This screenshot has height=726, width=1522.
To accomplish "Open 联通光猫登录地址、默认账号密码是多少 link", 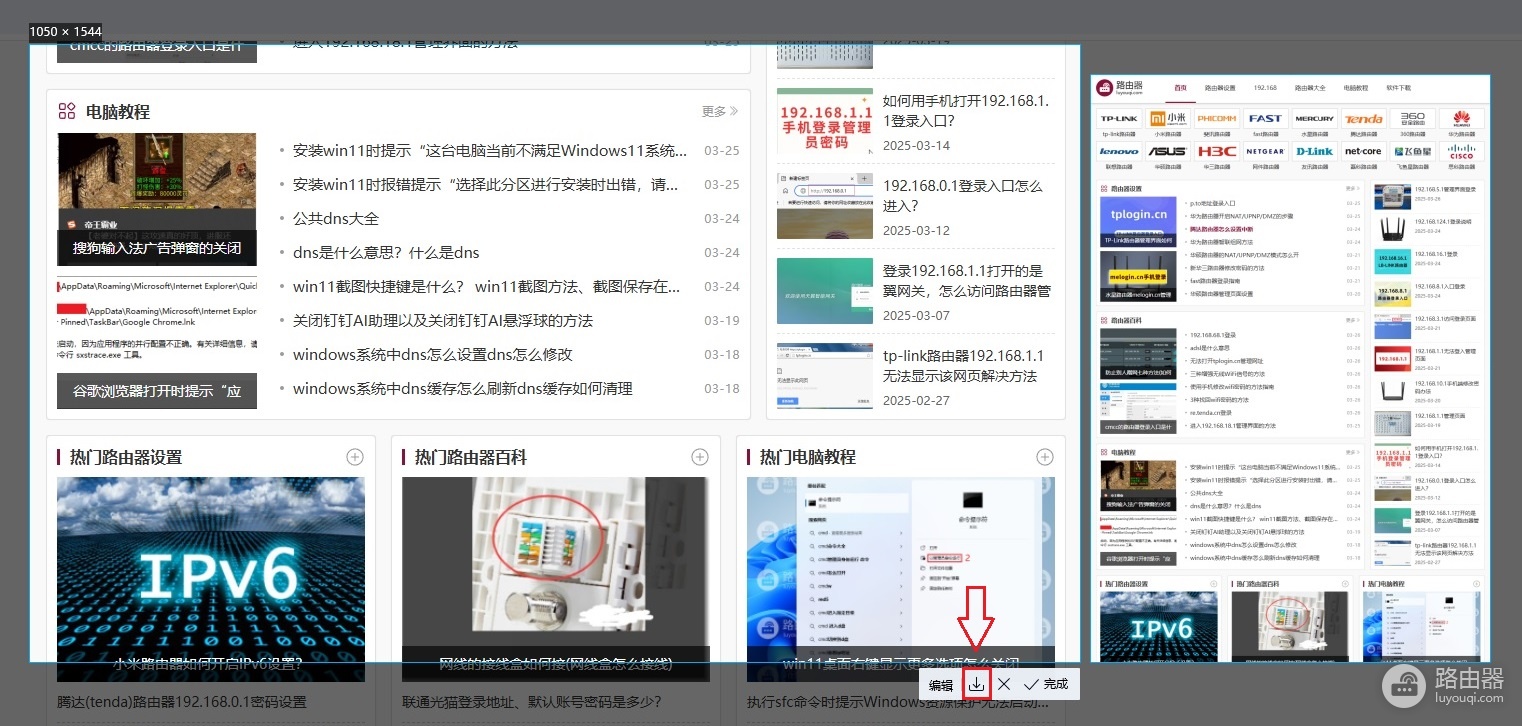I will click(x=532, y=702).
